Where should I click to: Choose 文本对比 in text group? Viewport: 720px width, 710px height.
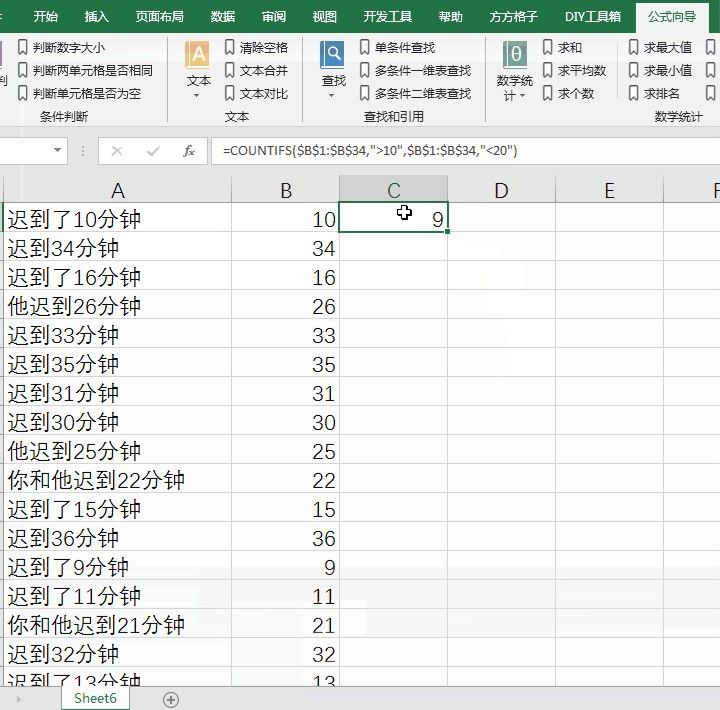click(x=256, y=93)
